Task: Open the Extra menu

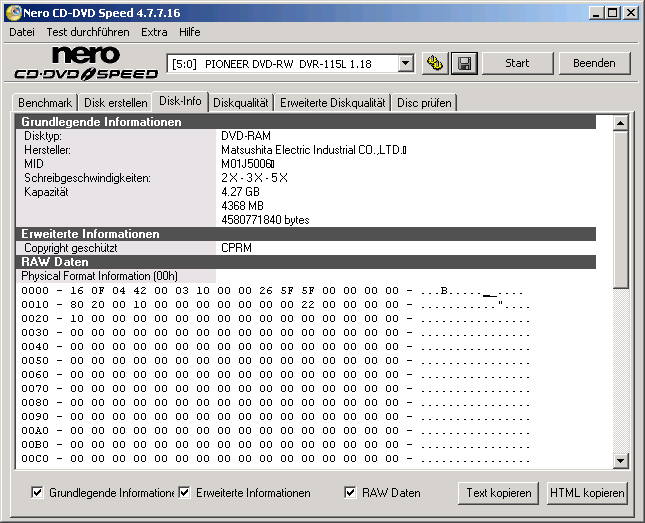Action: 154,32
